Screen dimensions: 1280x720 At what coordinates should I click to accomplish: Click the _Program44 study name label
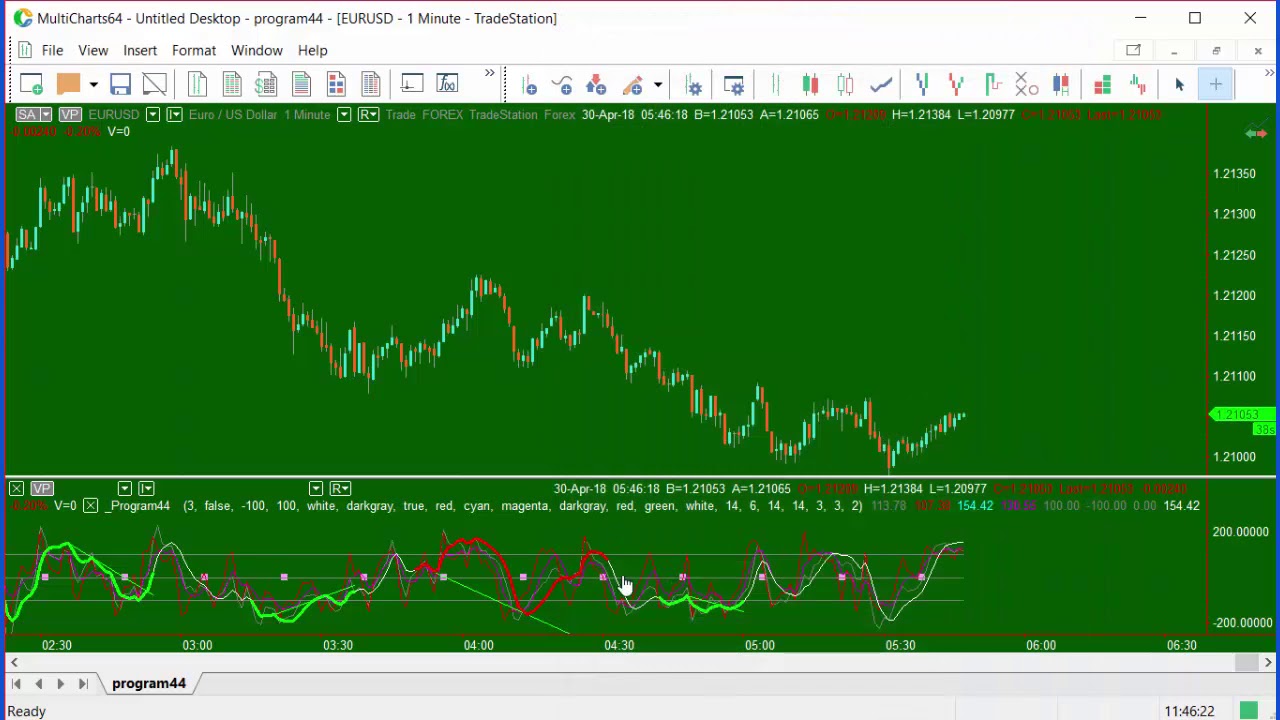point(138,506)
